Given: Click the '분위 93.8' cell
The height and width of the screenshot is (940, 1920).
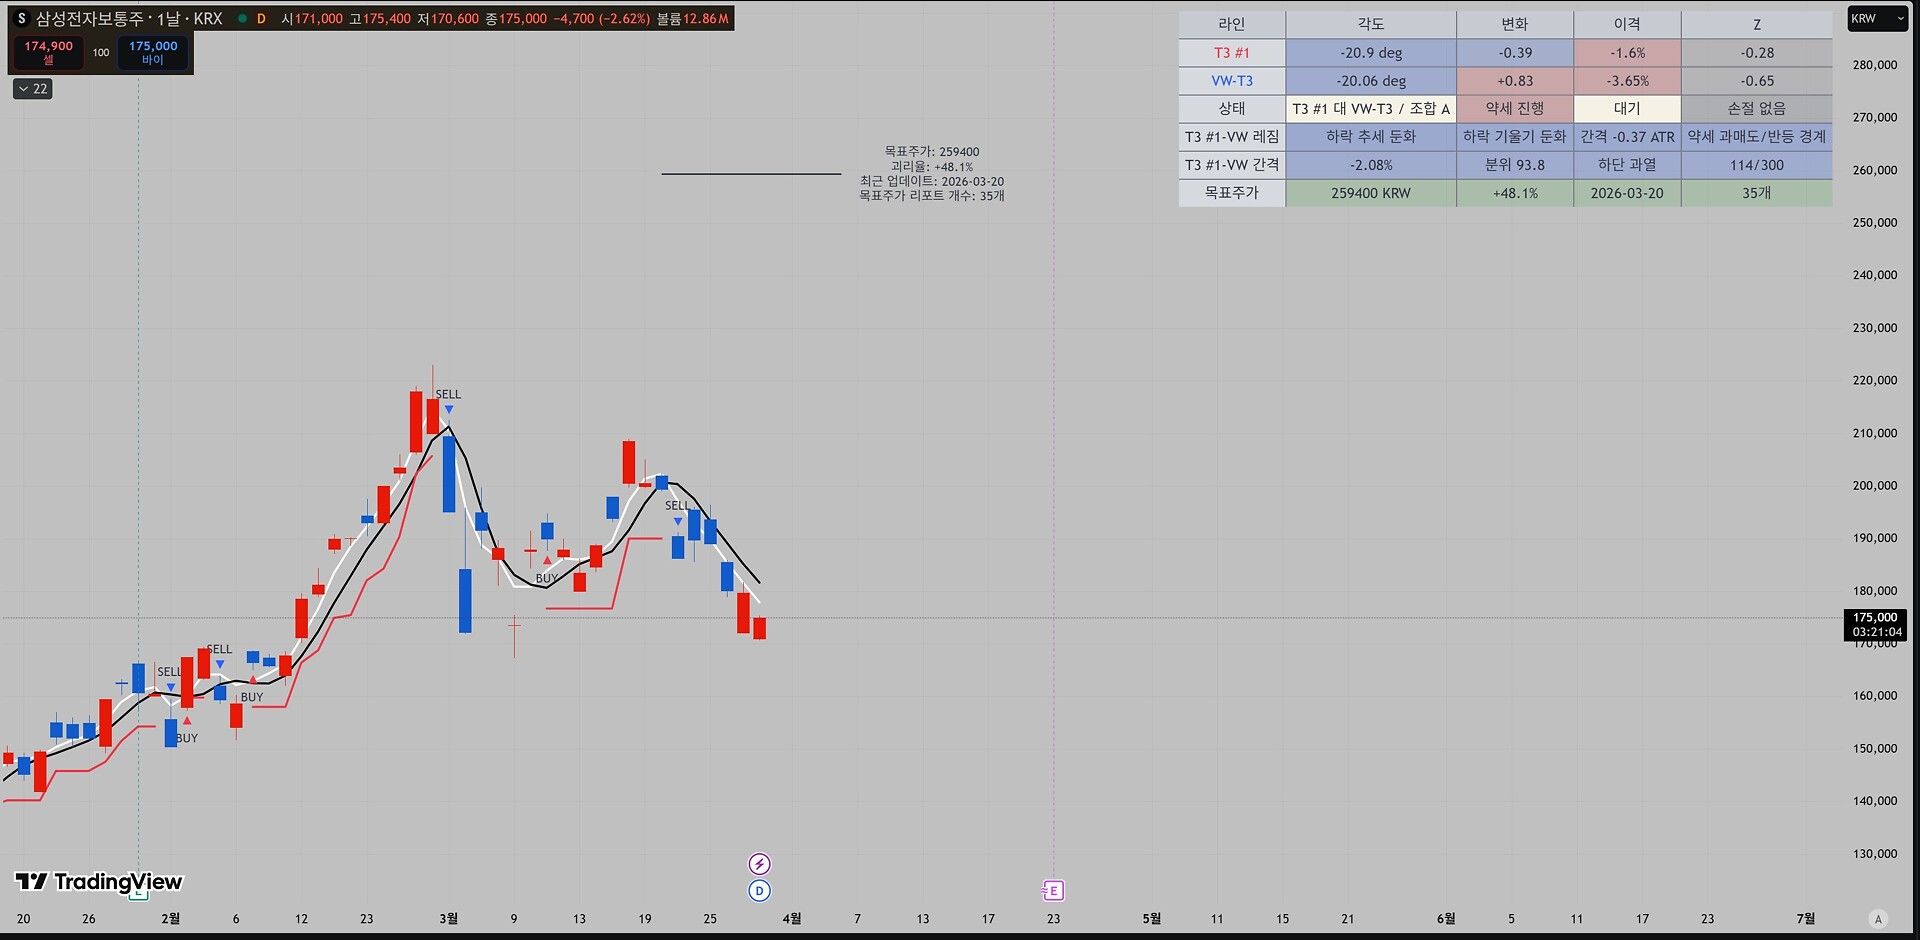Looking at the screenshot, I should pos(1515,165).
